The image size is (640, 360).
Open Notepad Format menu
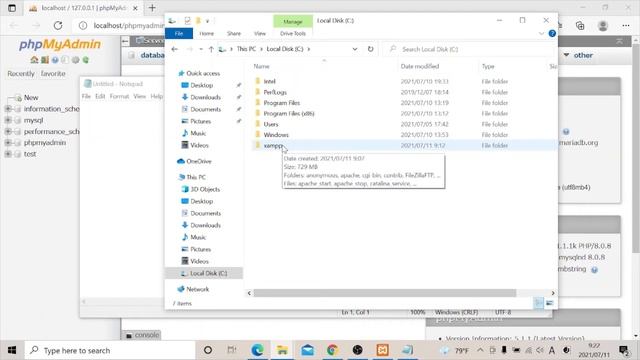point(119,96)
